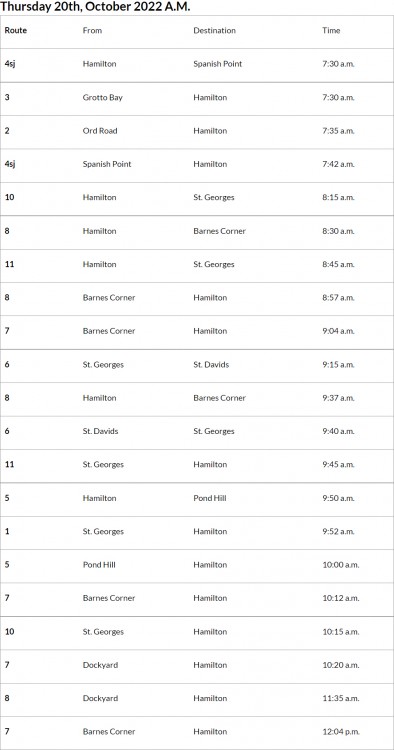The image size is (394, 750).
Task: Click the Route column header
Action: coord(16,30)
